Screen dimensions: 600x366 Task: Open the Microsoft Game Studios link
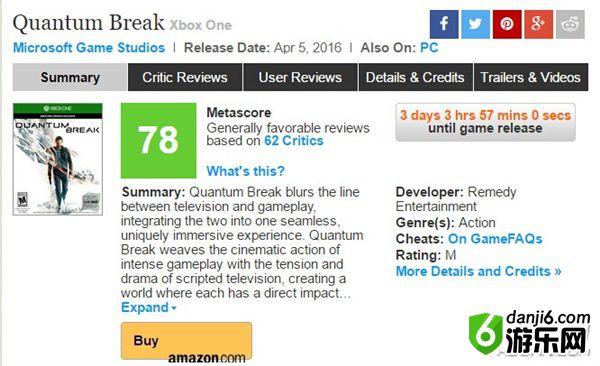point(89,48)
